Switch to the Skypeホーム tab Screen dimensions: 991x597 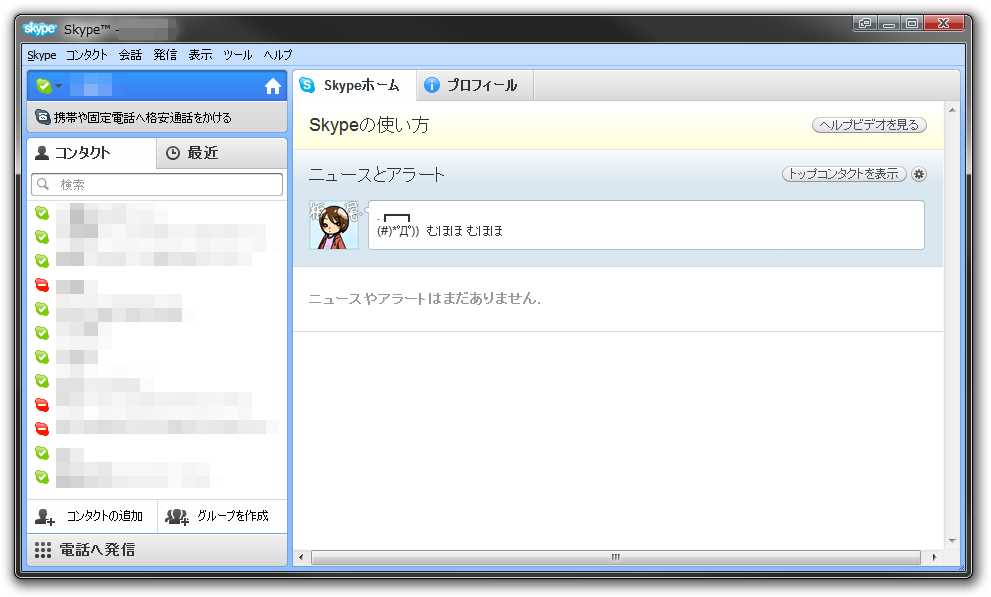[354, 85]
